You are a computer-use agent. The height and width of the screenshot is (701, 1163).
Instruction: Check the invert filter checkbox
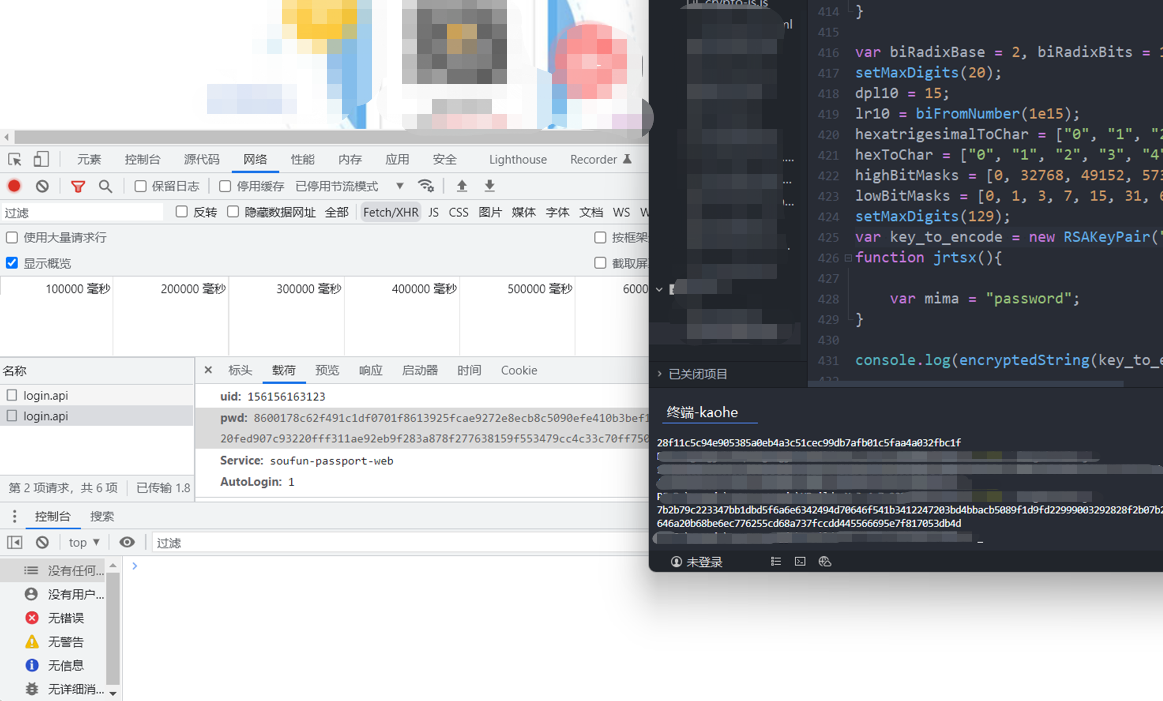tap(182, 212)
